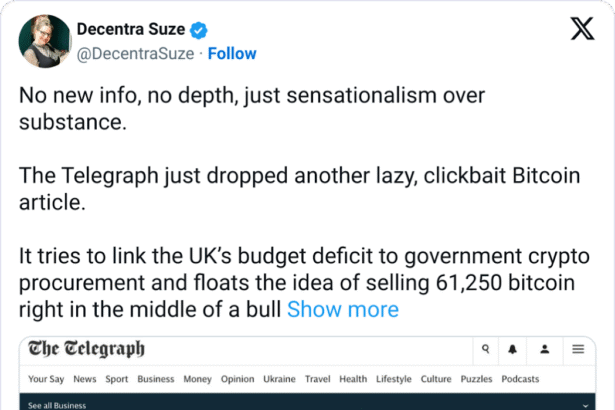This screenshot has height=410, width=615.
Task: Open Decentra Suze's profile avatar
Action: pyautogui.click(x=42, y=41)
